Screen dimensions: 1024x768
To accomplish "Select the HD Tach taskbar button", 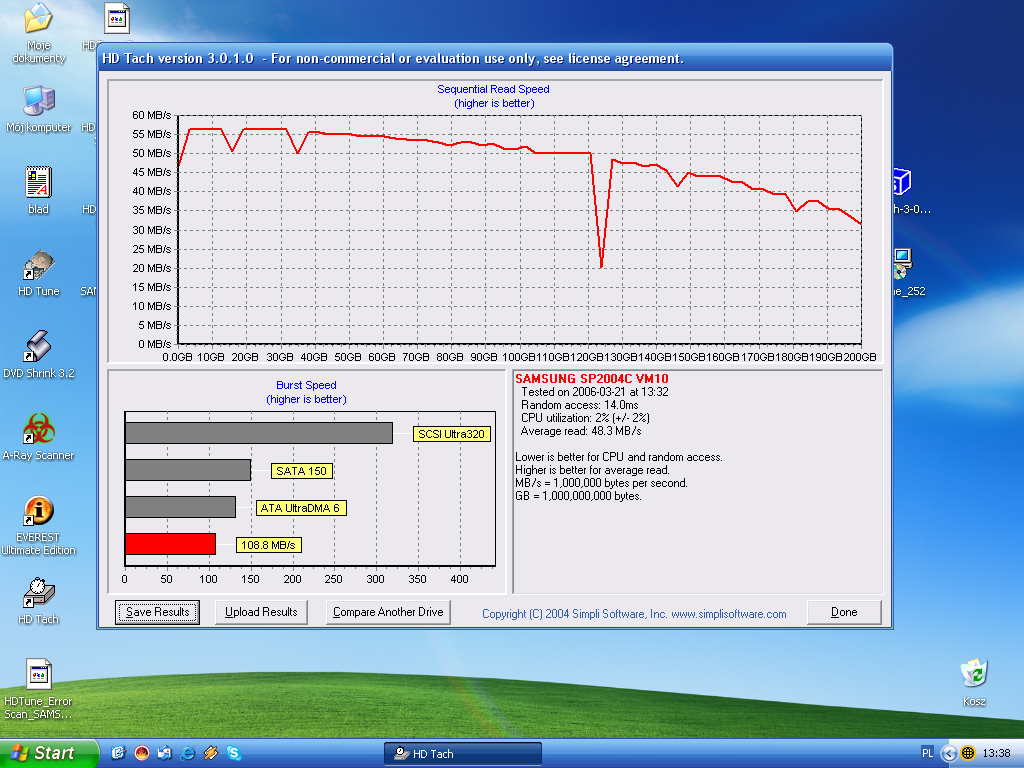I will [x=462, y=754].
